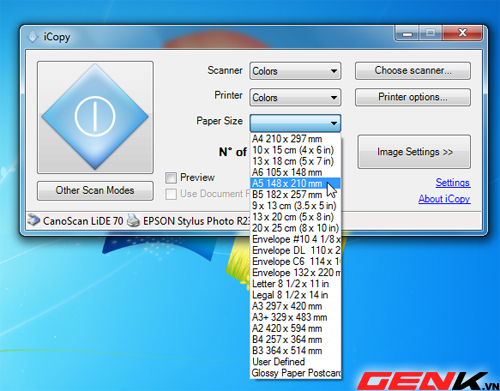Minimize the iCopy window

click(407, 33)
